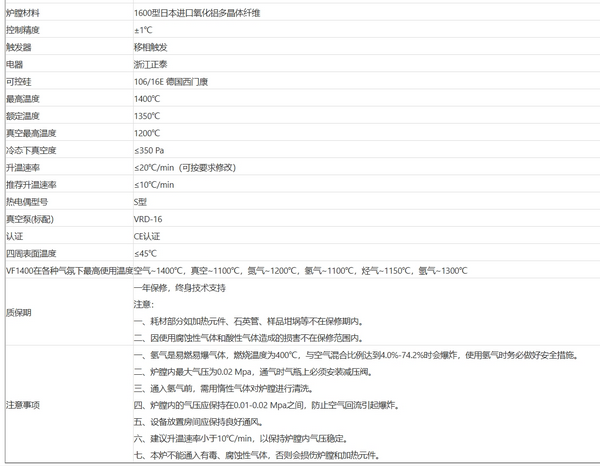Click the 耗材部分如加热元件 warranty note
This screenshot has height=466, width=600.
point(248,321)
